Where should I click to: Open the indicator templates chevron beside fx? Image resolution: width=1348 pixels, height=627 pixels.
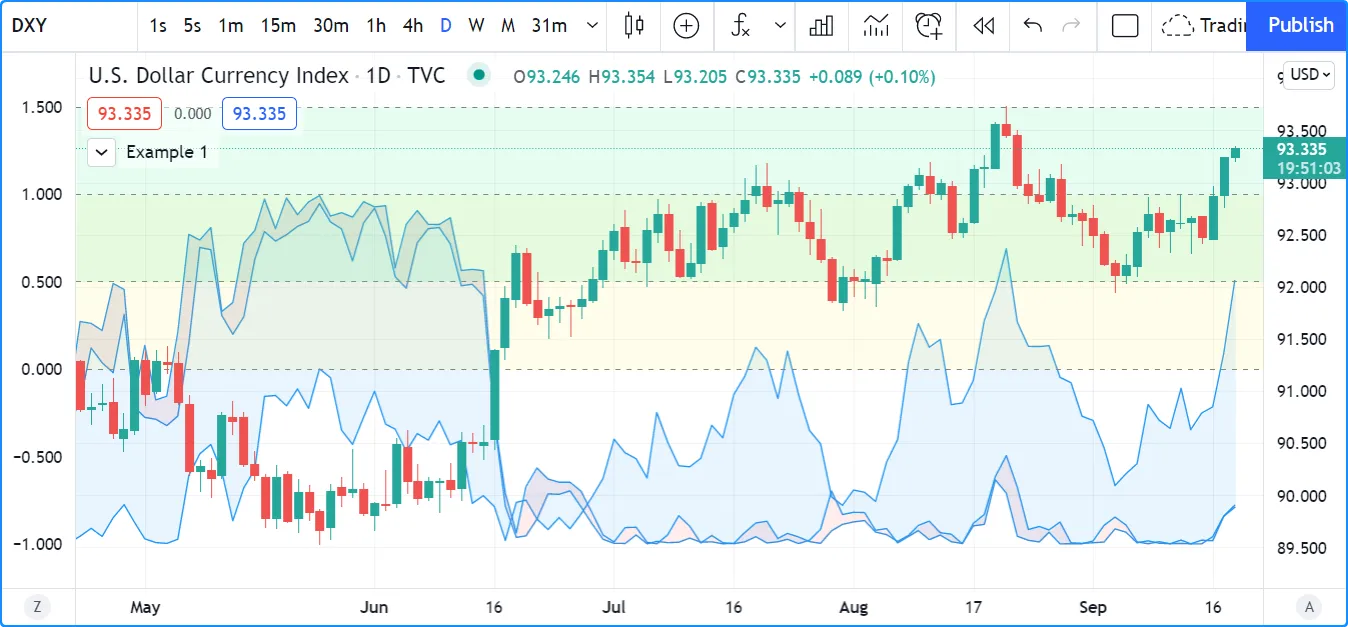click(781, 26)
